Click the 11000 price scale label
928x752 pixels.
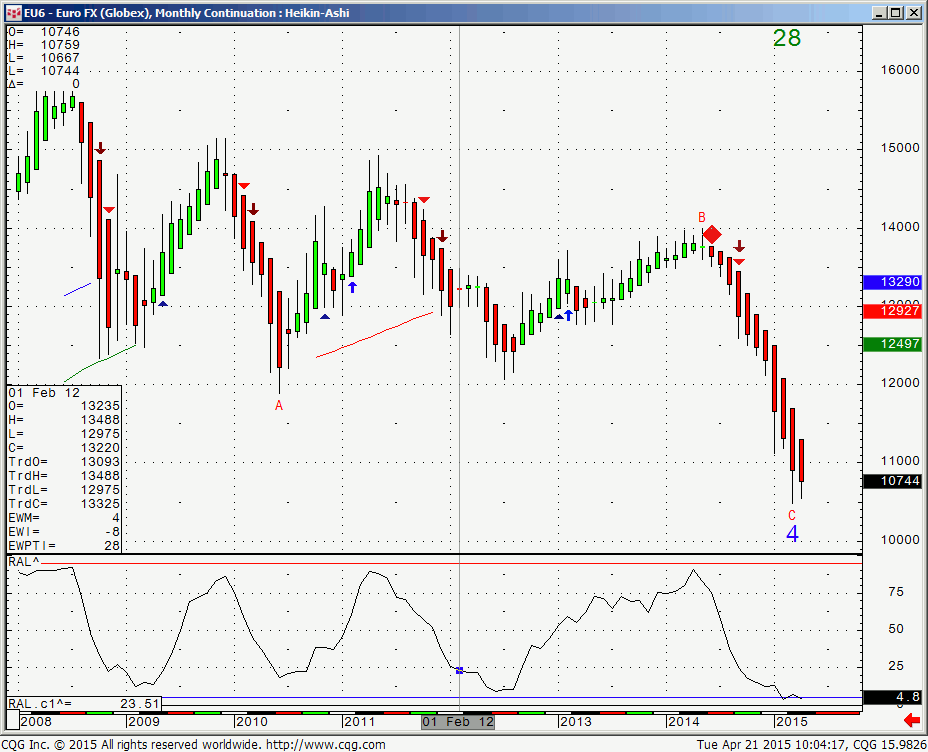(x=900, y=461)
